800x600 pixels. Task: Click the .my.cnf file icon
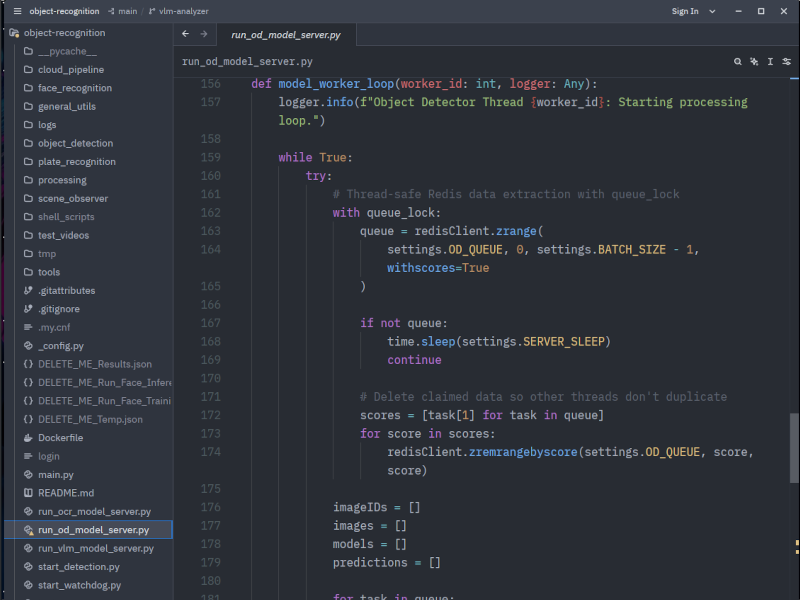pos(29,327)
